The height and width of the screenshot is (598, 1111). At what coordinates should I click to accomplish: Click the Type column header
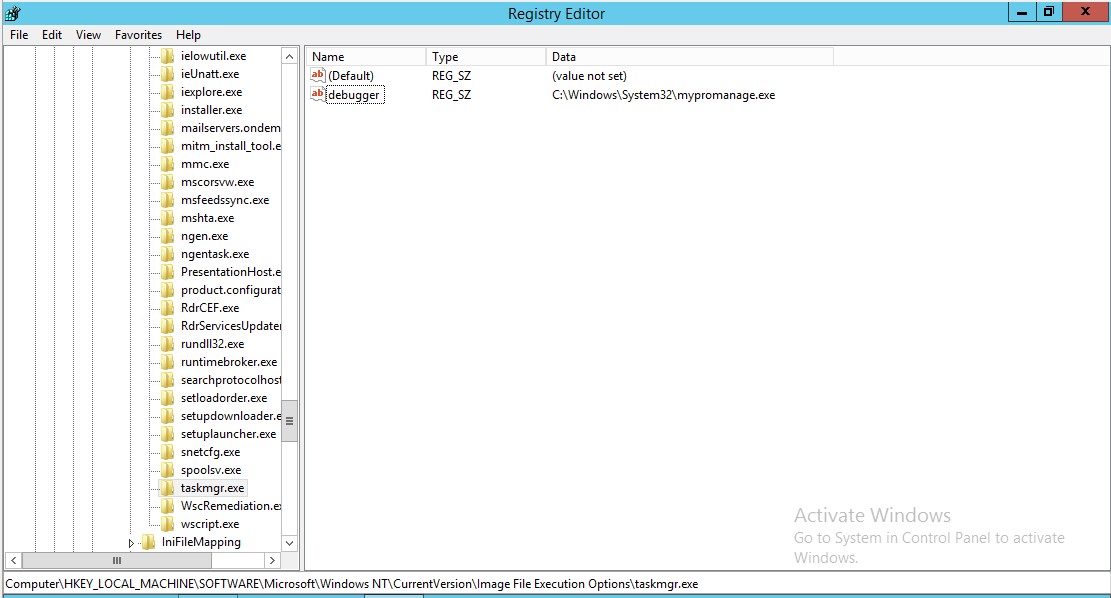(486, 57)
